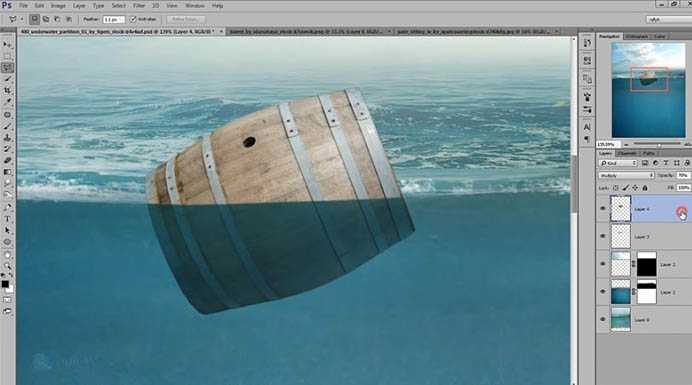
Task: Click the Lock position icon in Layers panel
Action: coord(636,188)
